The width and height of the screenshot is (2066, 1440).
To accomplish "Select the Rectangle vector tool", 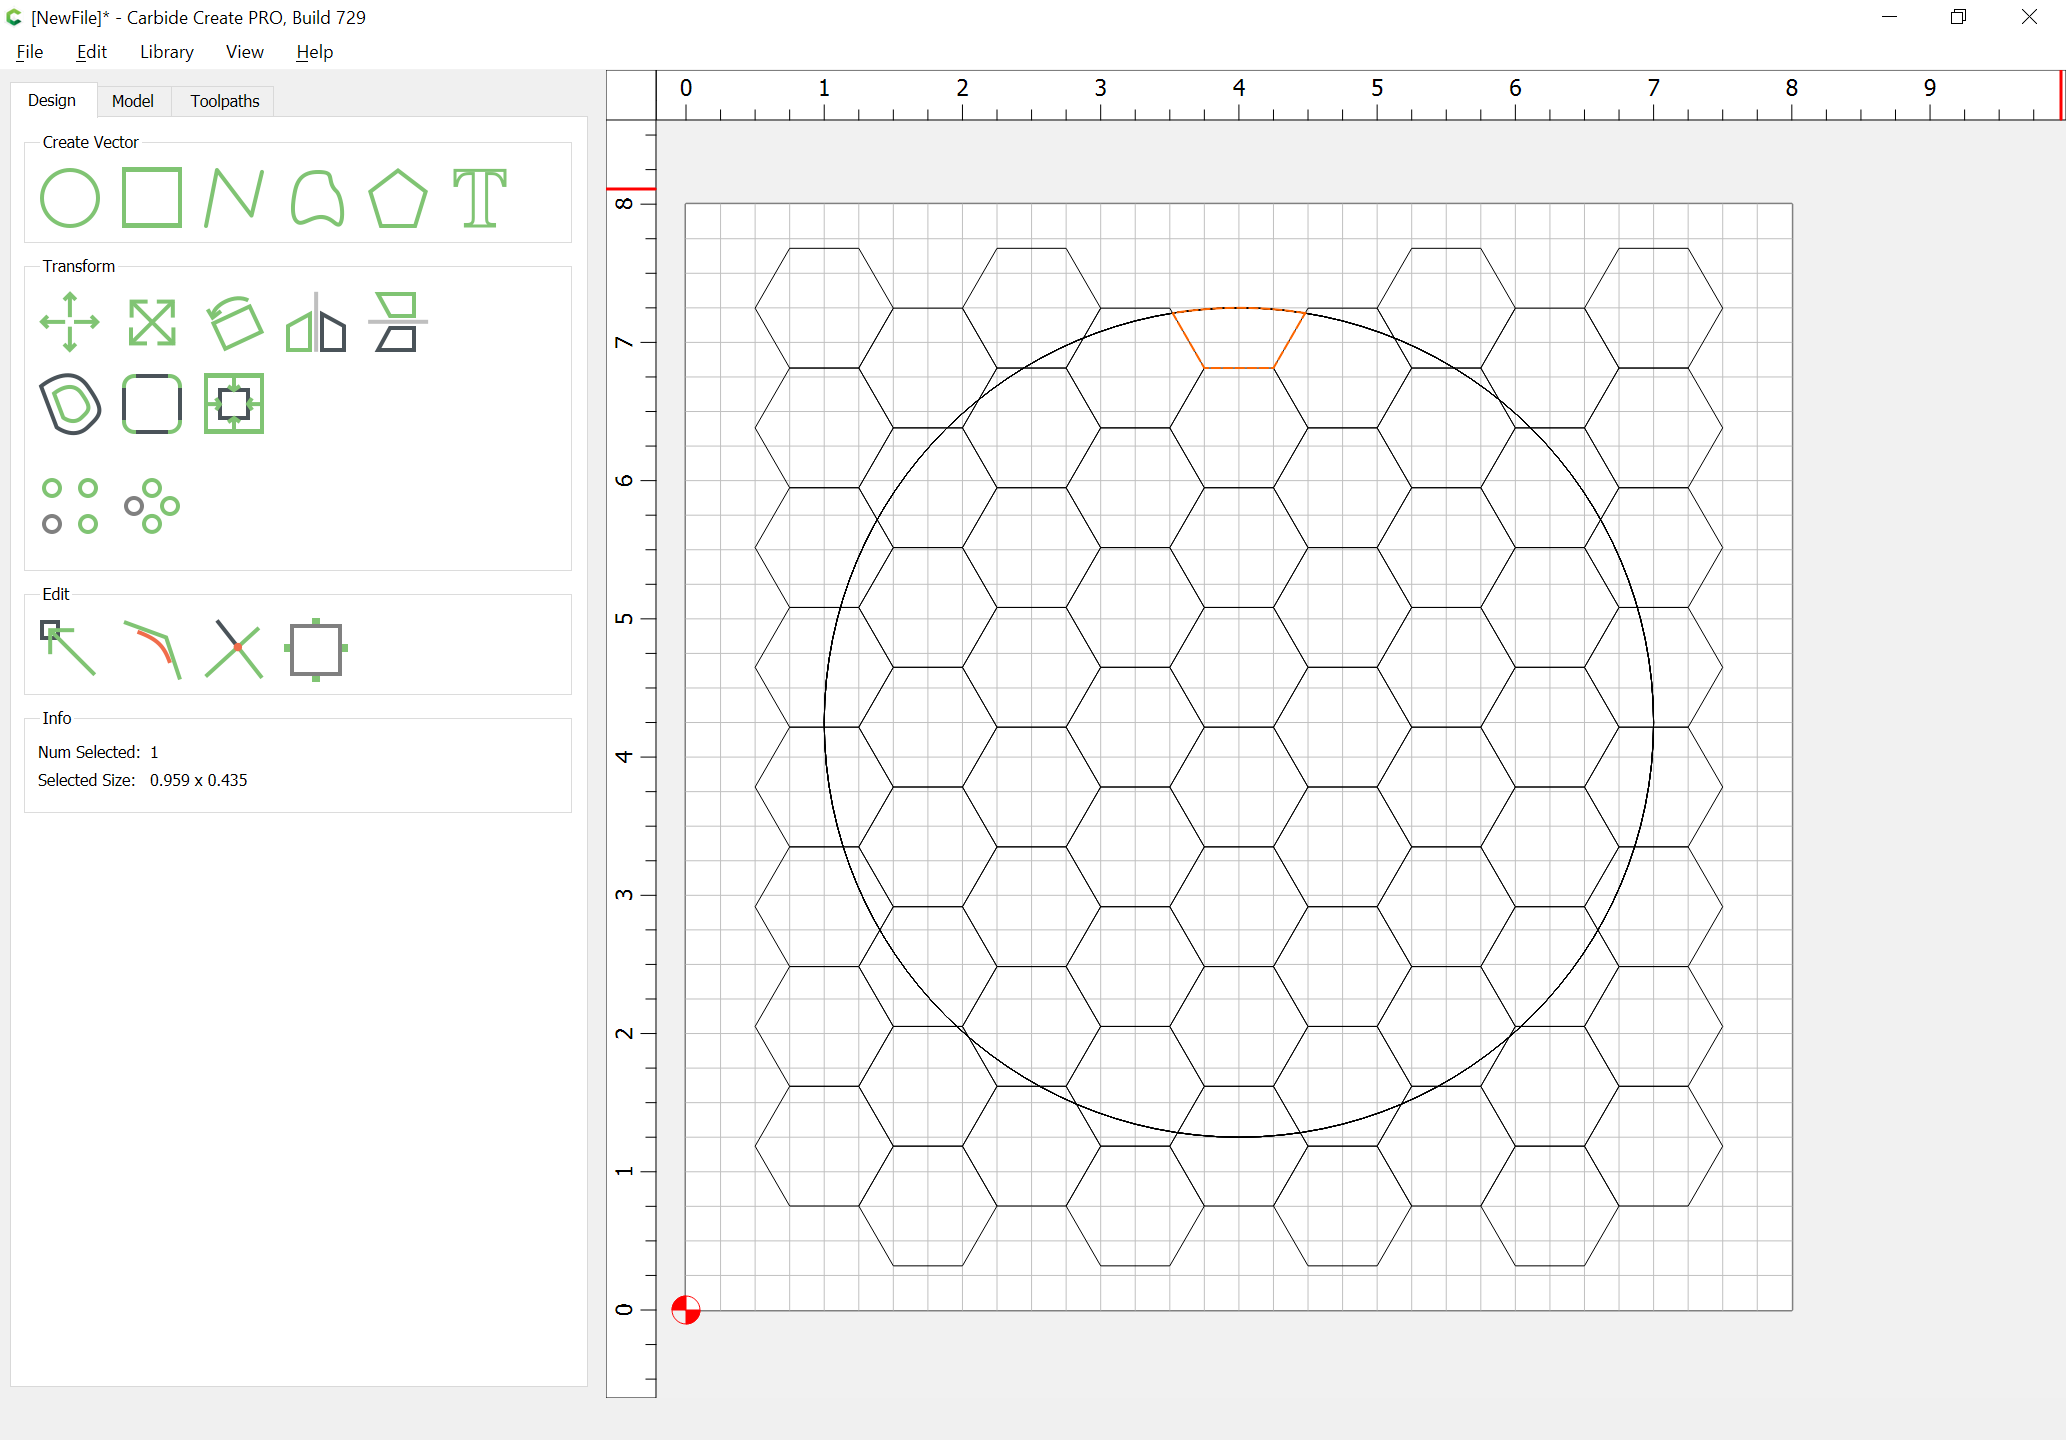I will [151, 198].
